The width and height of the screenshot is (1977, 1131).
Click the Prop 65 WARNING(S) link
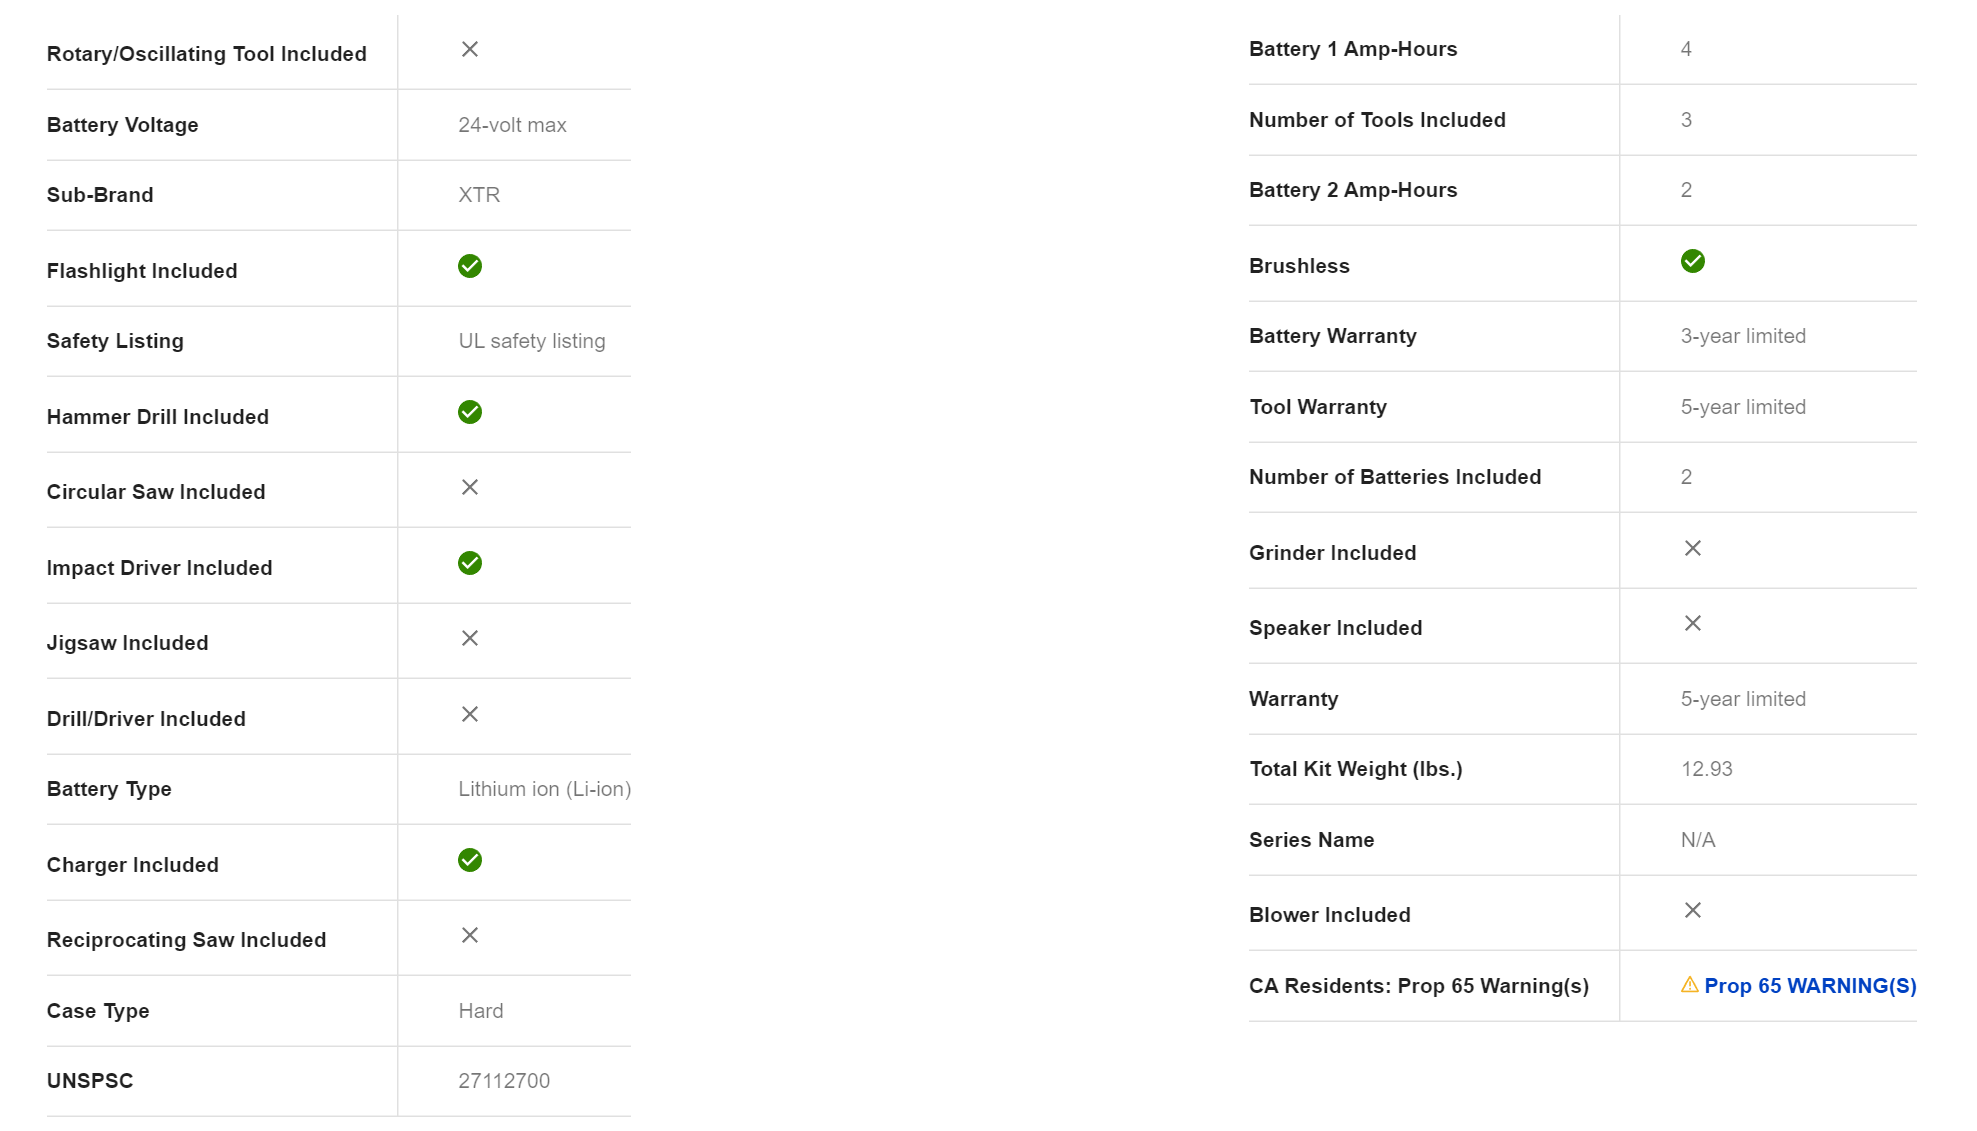pos(1809,986)
